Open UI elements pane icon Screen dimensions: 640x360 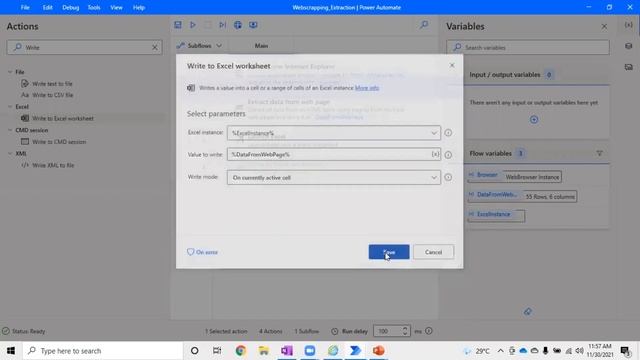629,46
